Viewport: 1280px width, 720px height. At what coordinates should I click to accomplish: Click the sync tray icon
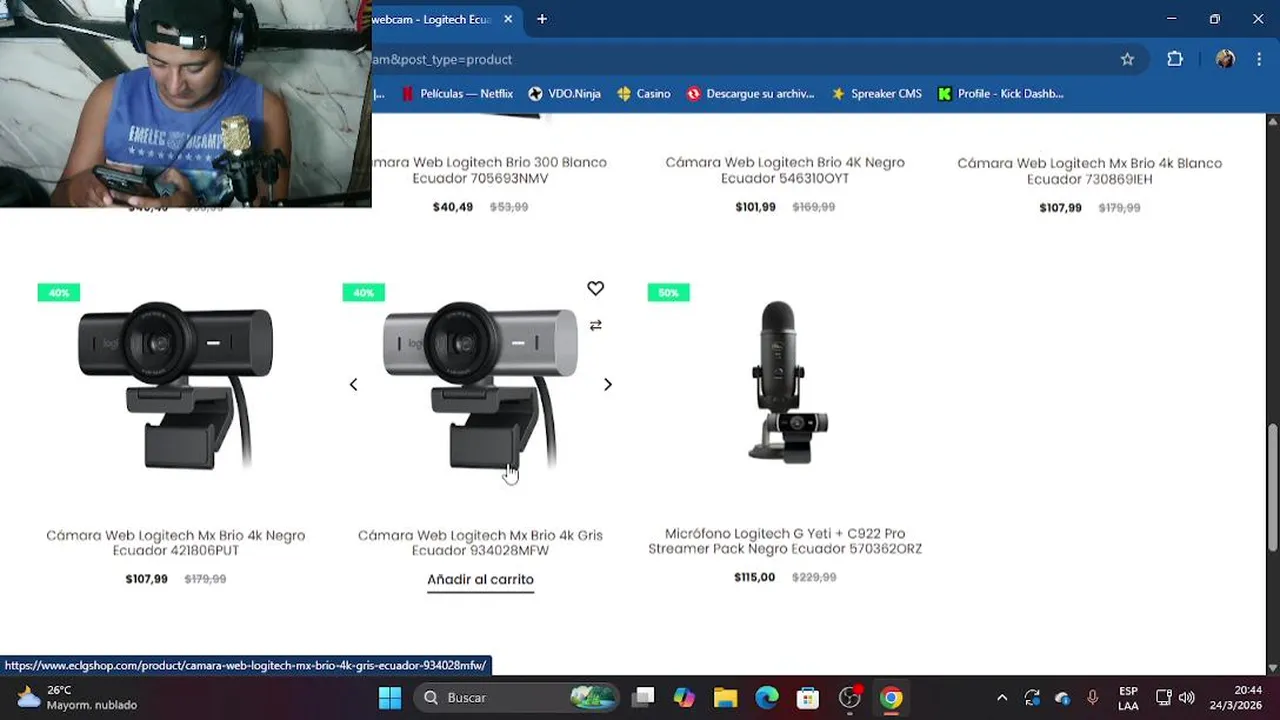pos(1032,698)
